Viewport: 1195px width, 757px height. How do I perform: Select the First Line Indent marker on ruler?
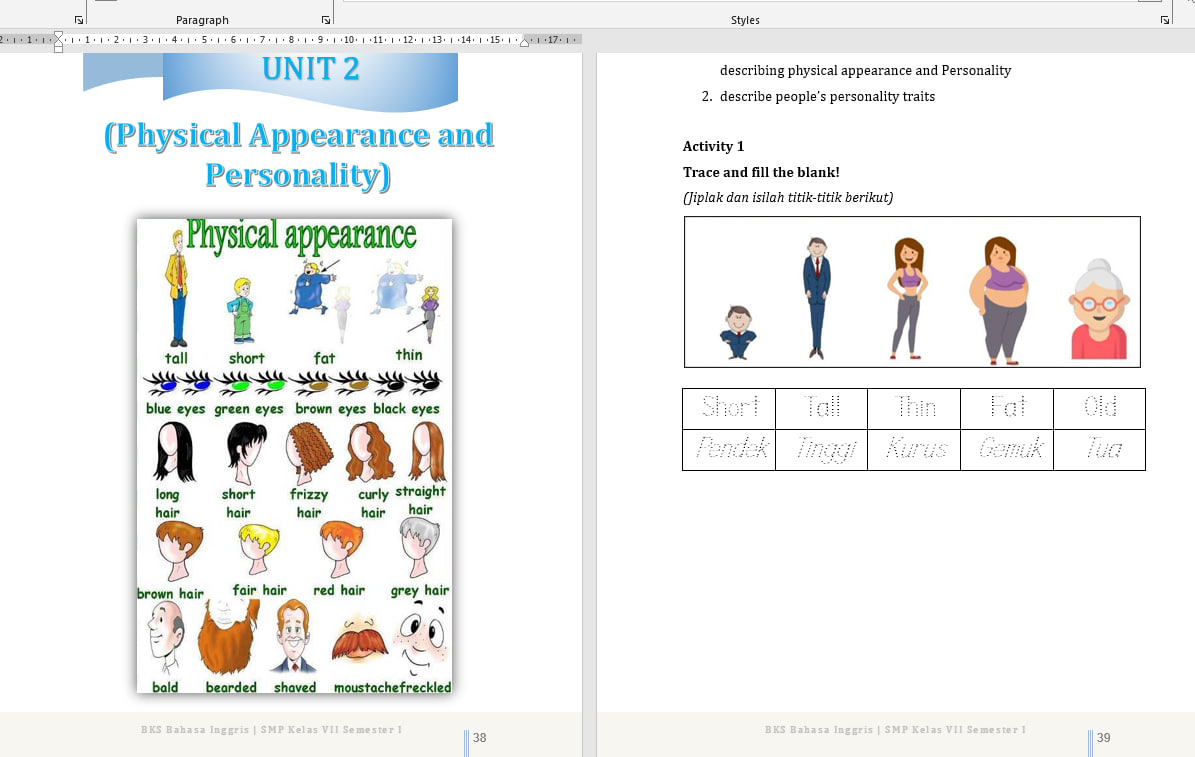click(x=59, y=35)
